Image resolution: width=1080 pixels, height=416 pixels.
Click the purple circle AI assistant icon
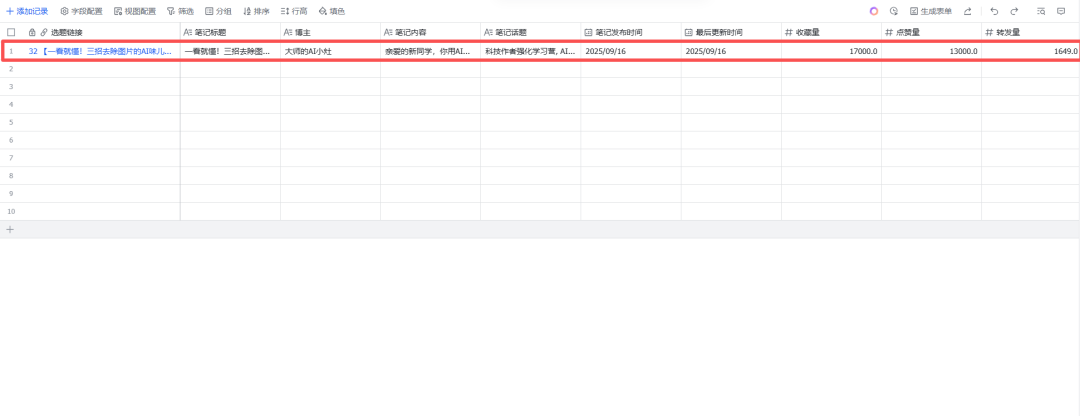pyautogui.click(x=874, y=11)
